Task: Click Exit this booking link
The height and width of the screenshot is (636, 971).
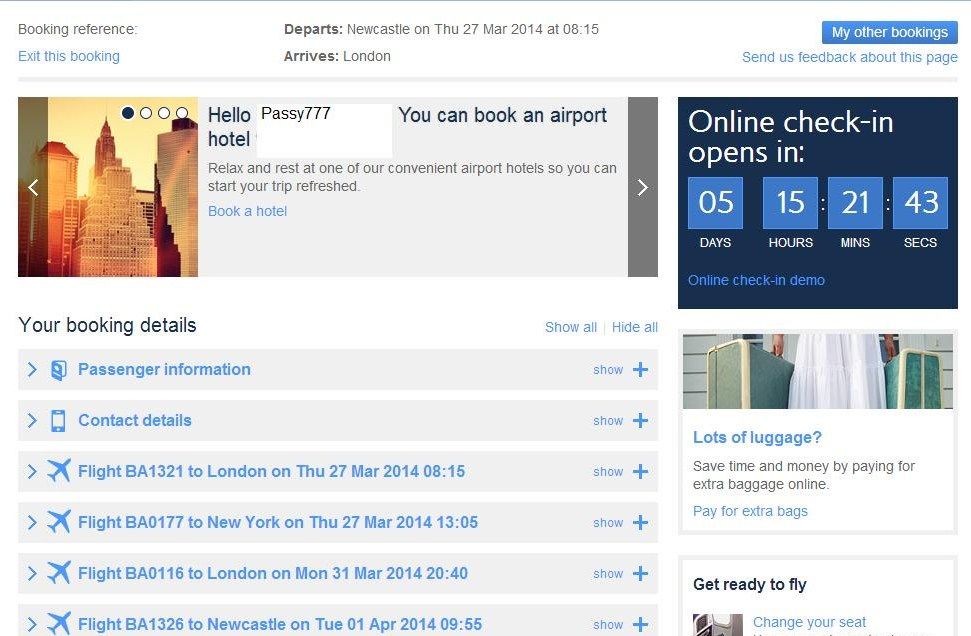Action: [69, 56]
